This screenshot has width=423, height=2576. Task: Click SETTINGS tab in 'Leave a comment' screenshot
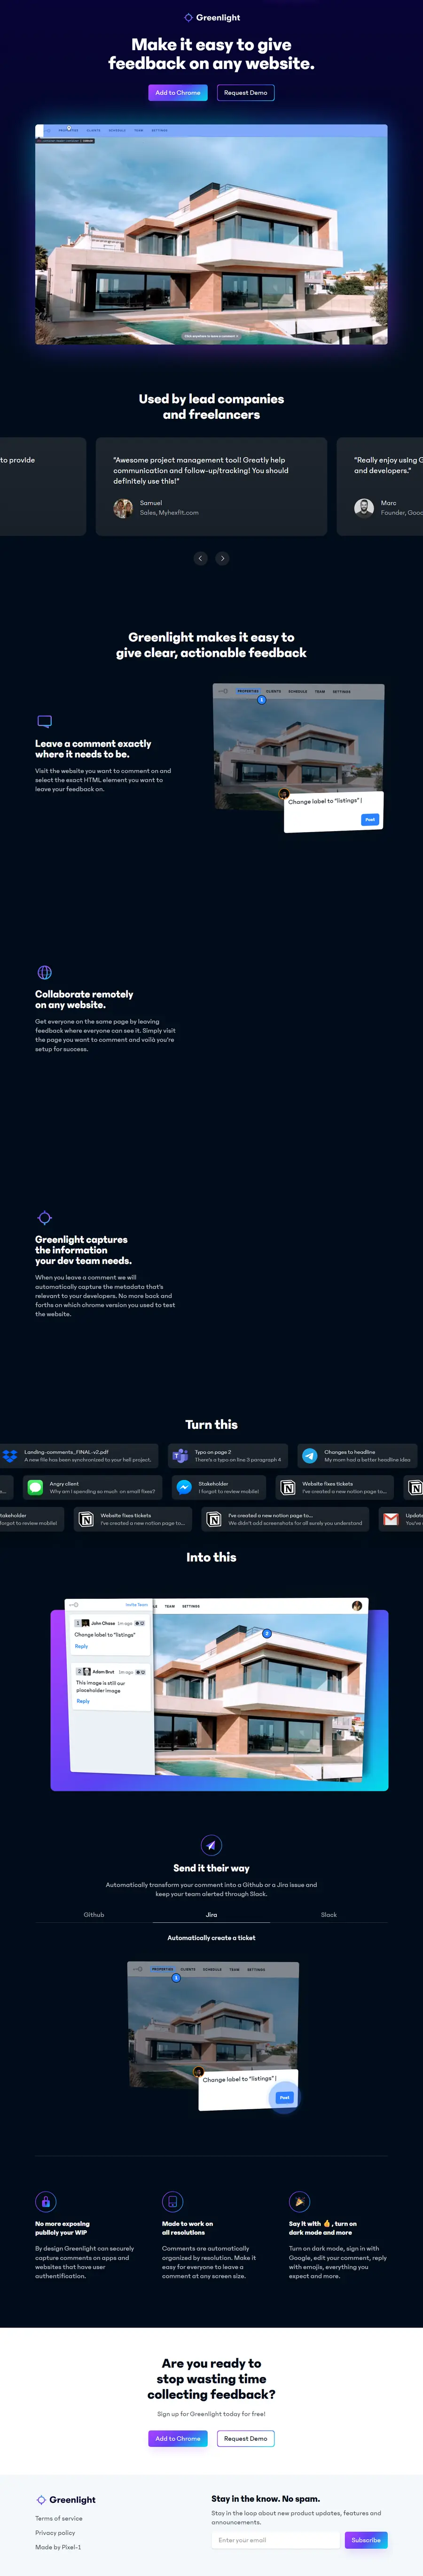tap(342, 691)
